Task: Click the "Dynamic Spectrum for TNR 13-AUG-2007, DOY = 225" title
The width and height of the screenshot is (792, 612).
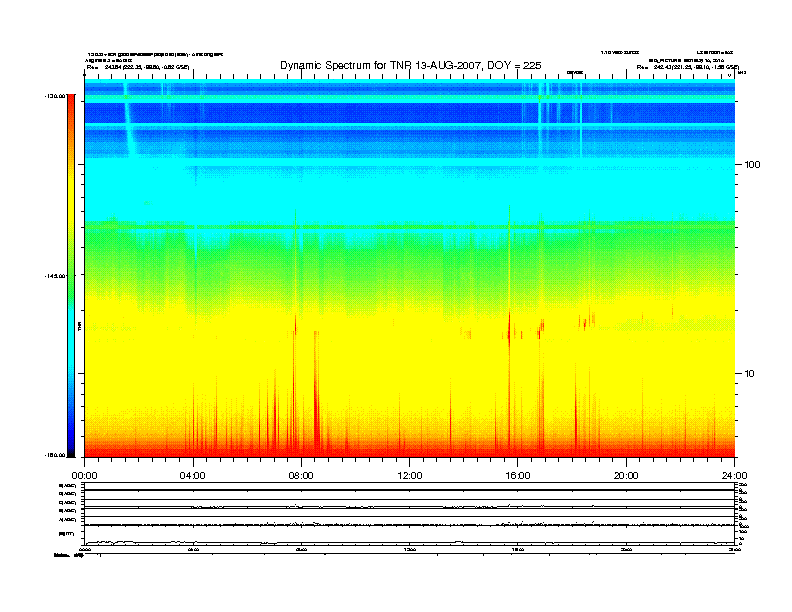Action: coord(411,65)
